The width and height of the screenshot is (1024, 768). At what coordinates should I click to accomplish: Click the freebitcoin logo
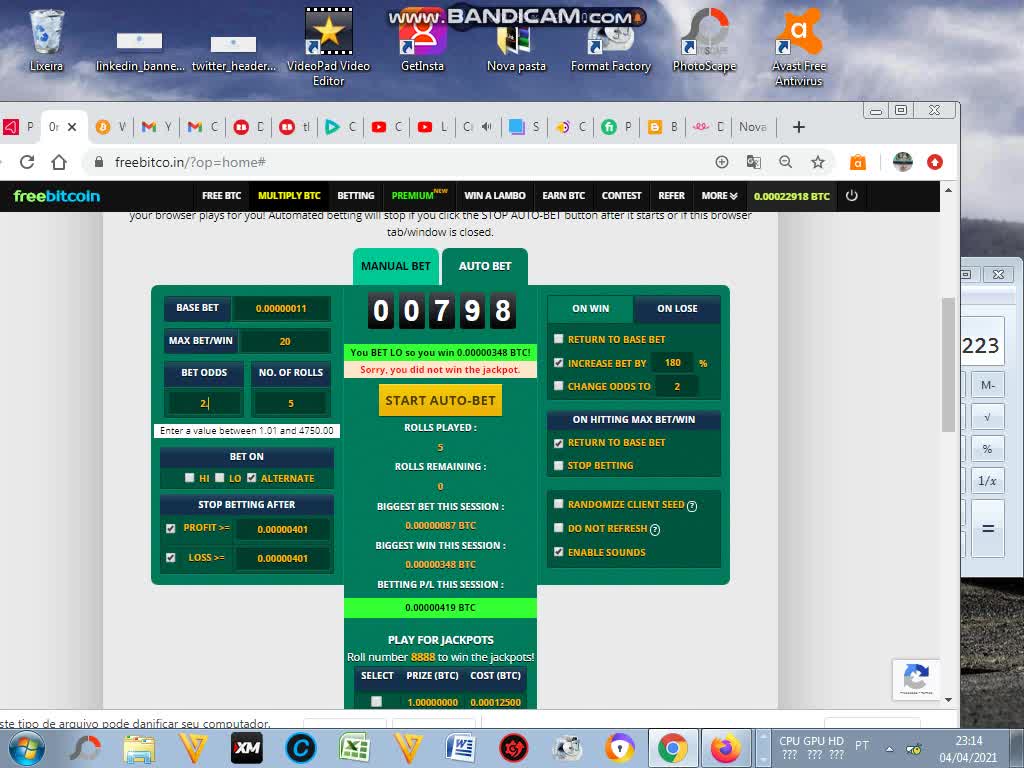pyautogui.click(x=57, y=196)
